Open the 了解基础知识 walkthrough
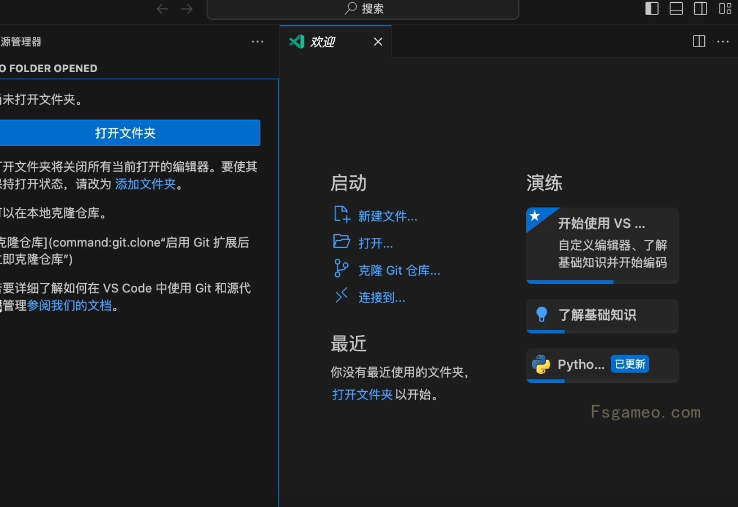Screen dimensions: 738x507 tap(602, 315)
